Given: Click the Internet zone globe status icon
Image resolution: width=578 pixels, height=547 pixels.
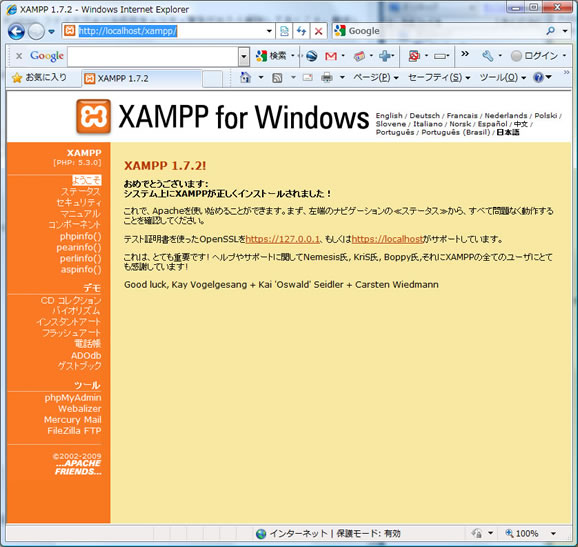Looking at the screenshot, I should click(261, 534).
